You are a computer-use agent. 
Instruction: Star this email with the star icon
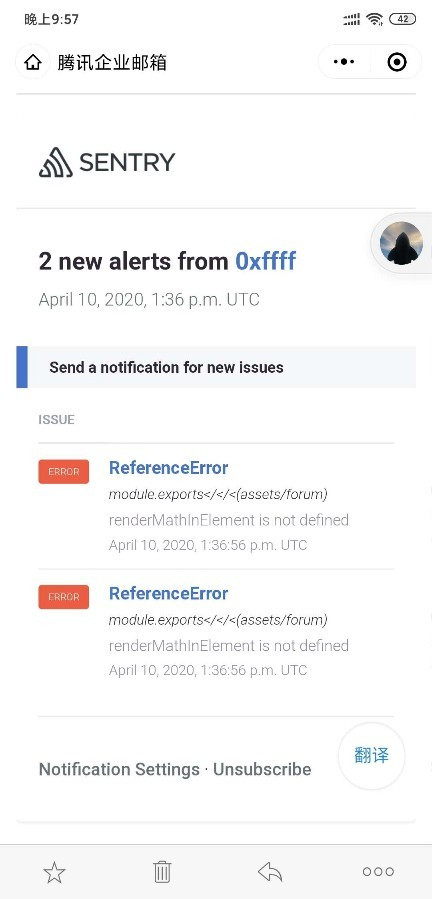(55, 872)
